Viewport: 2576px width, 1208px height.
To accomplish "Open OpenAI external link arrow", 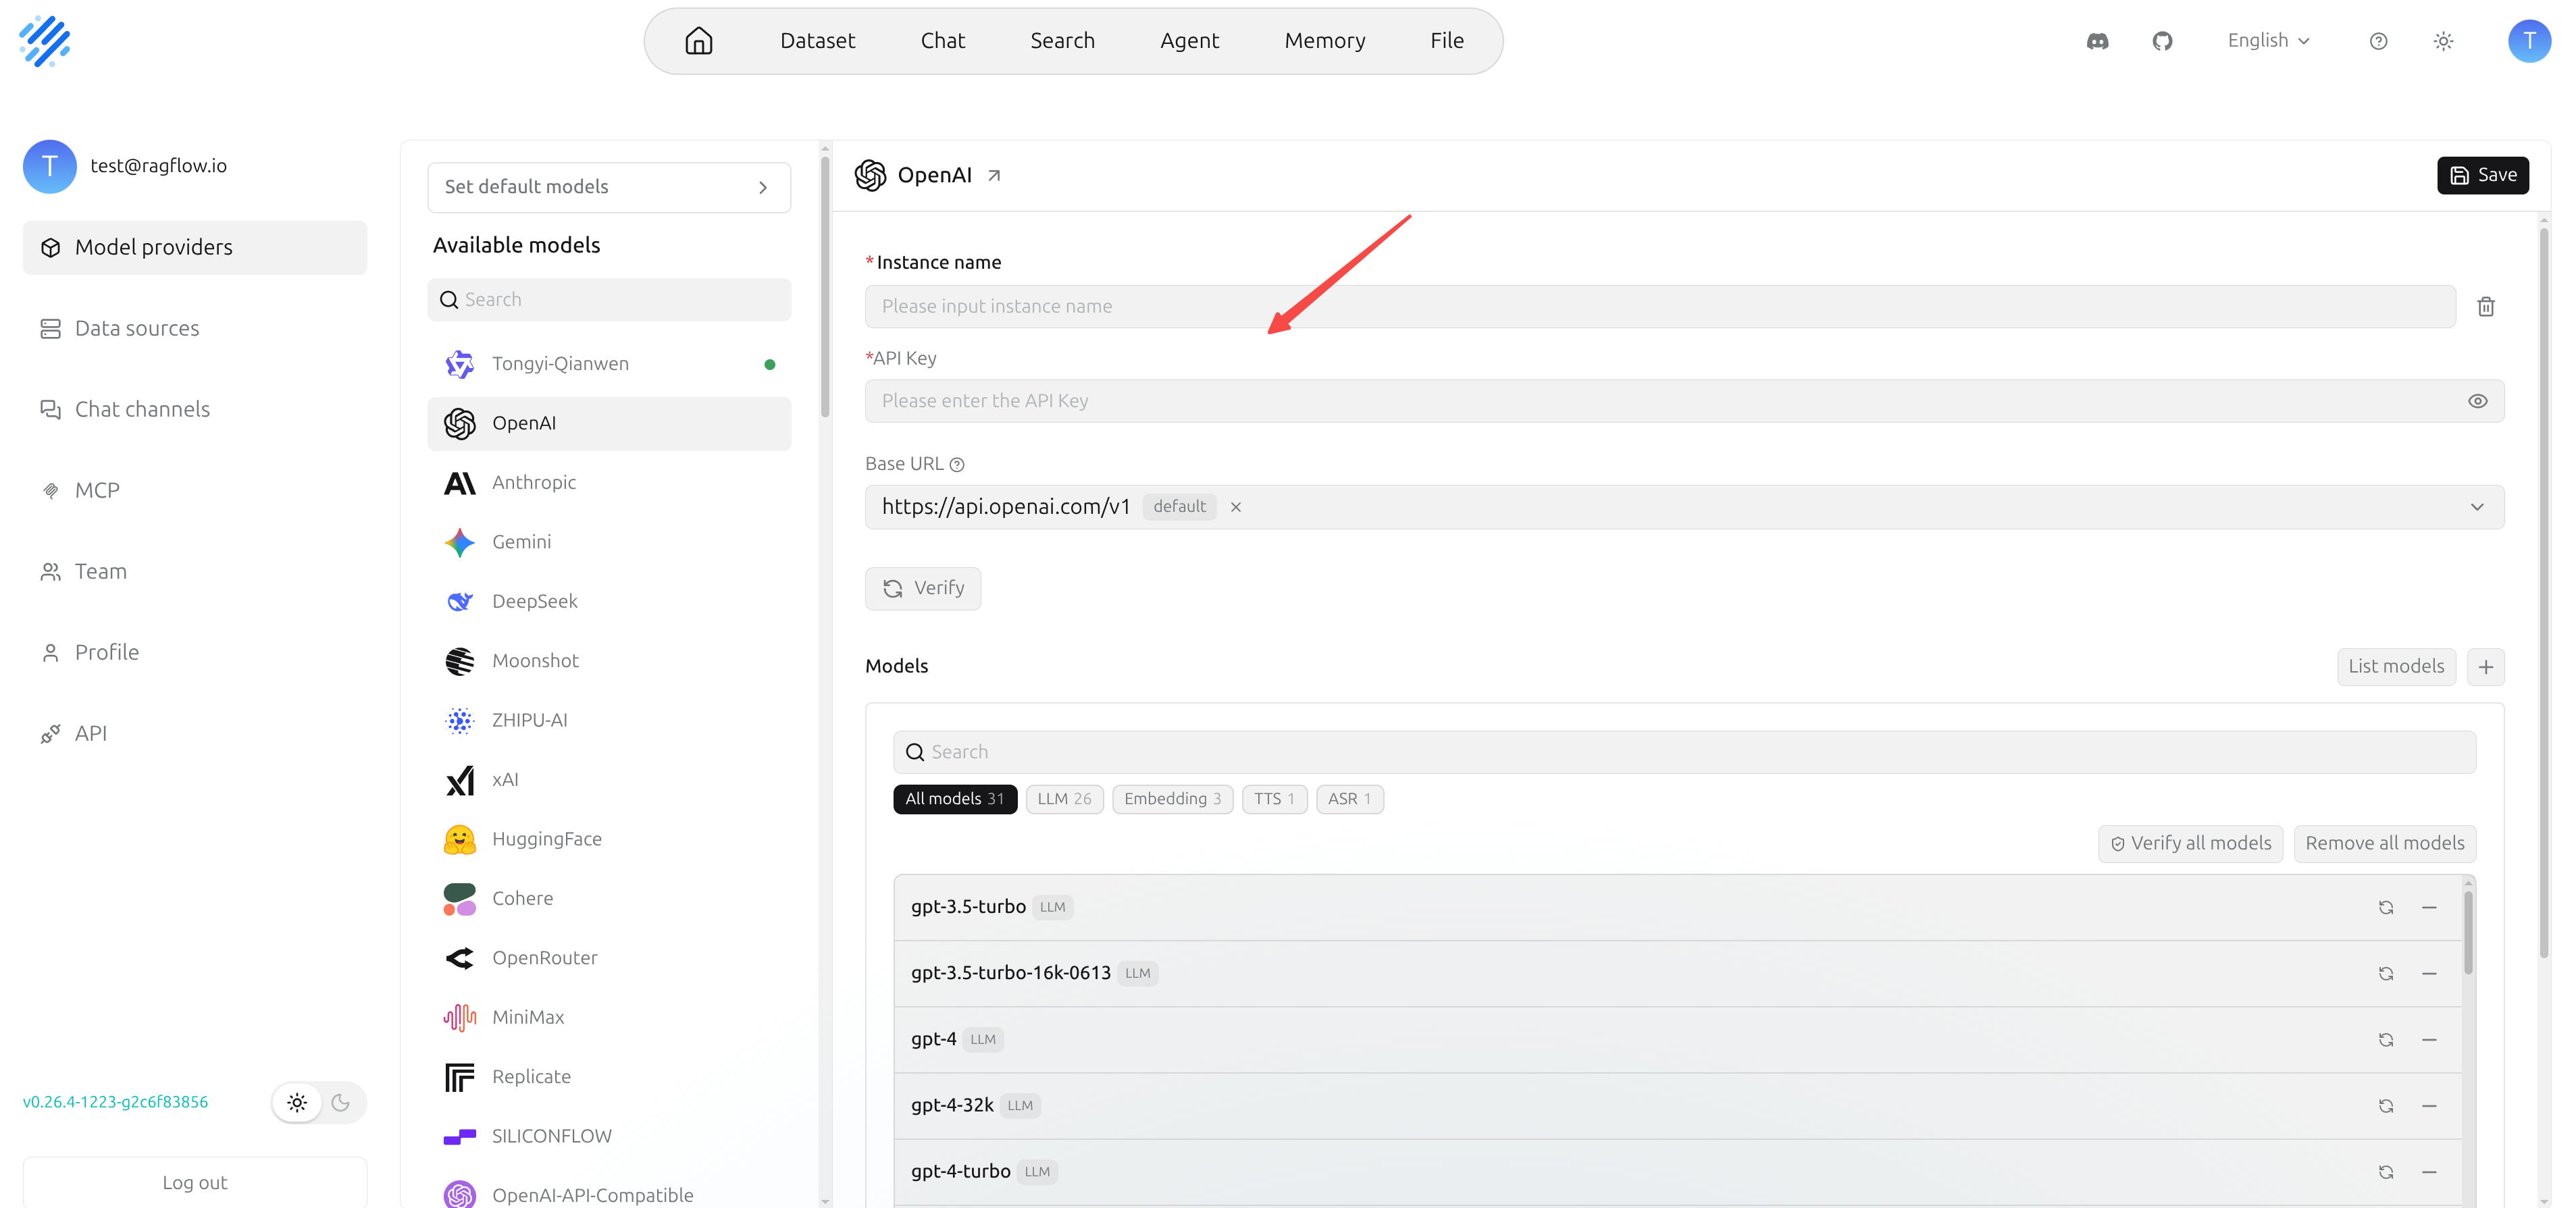I will (994, 176).
